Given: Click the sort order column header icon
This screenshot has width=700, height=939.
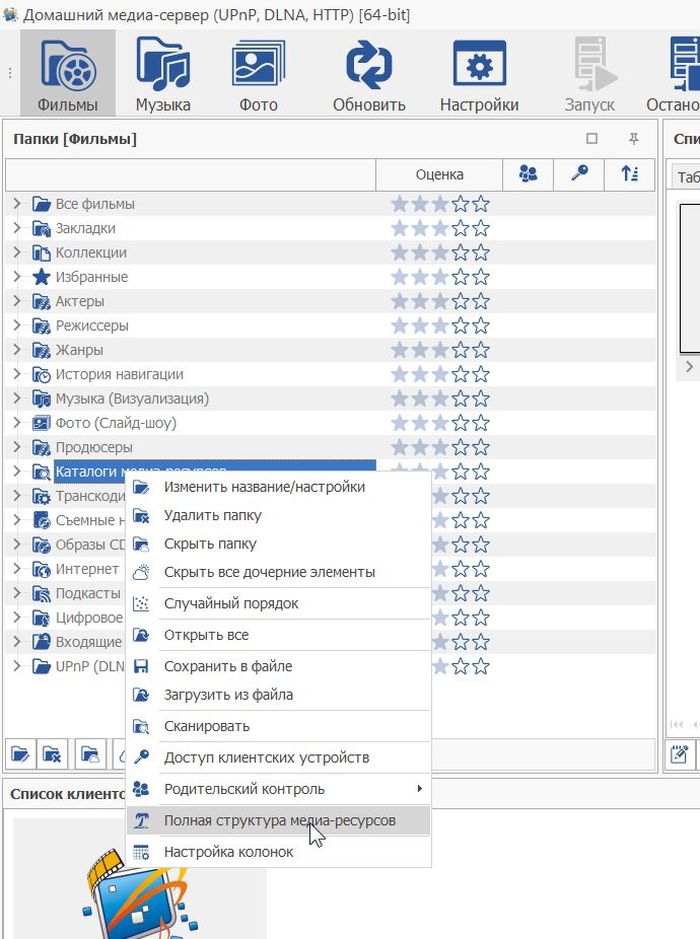Looking at the screenshot, I should (630, 174).
